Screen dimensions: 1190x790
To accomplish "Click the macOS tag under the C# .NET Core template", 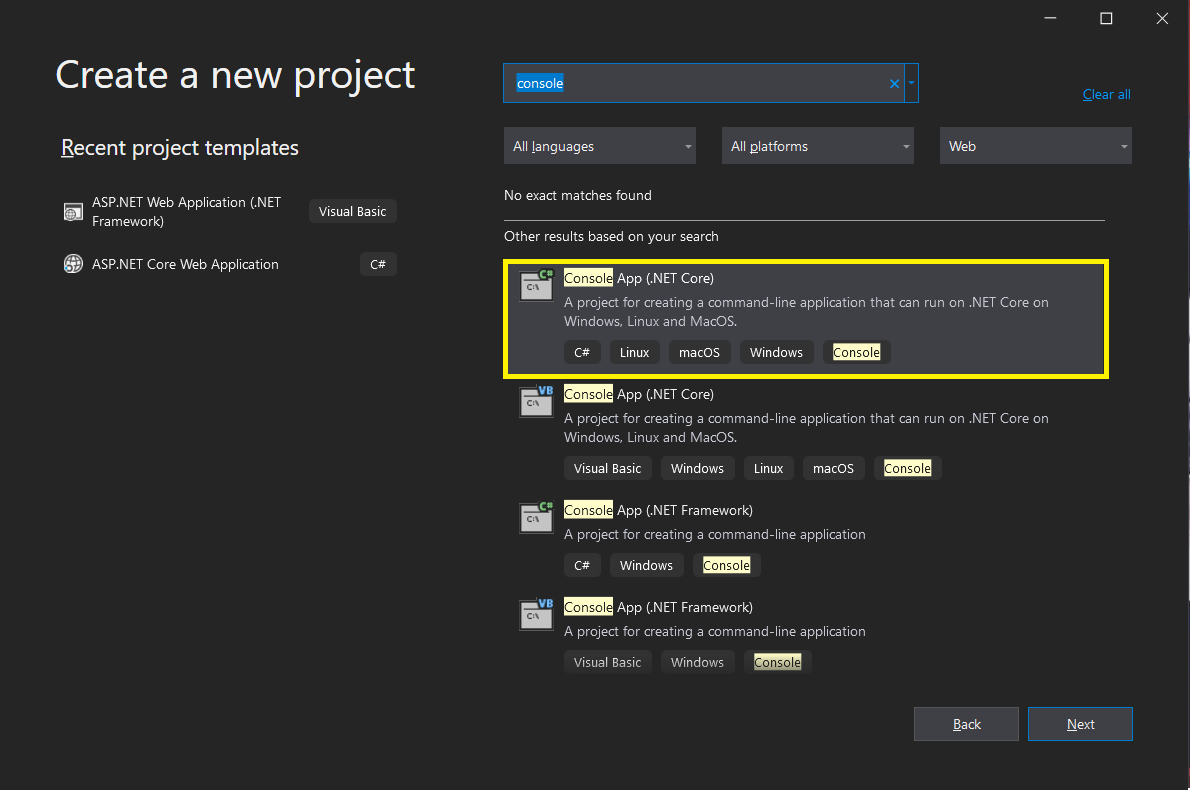I will pos(699,352).
